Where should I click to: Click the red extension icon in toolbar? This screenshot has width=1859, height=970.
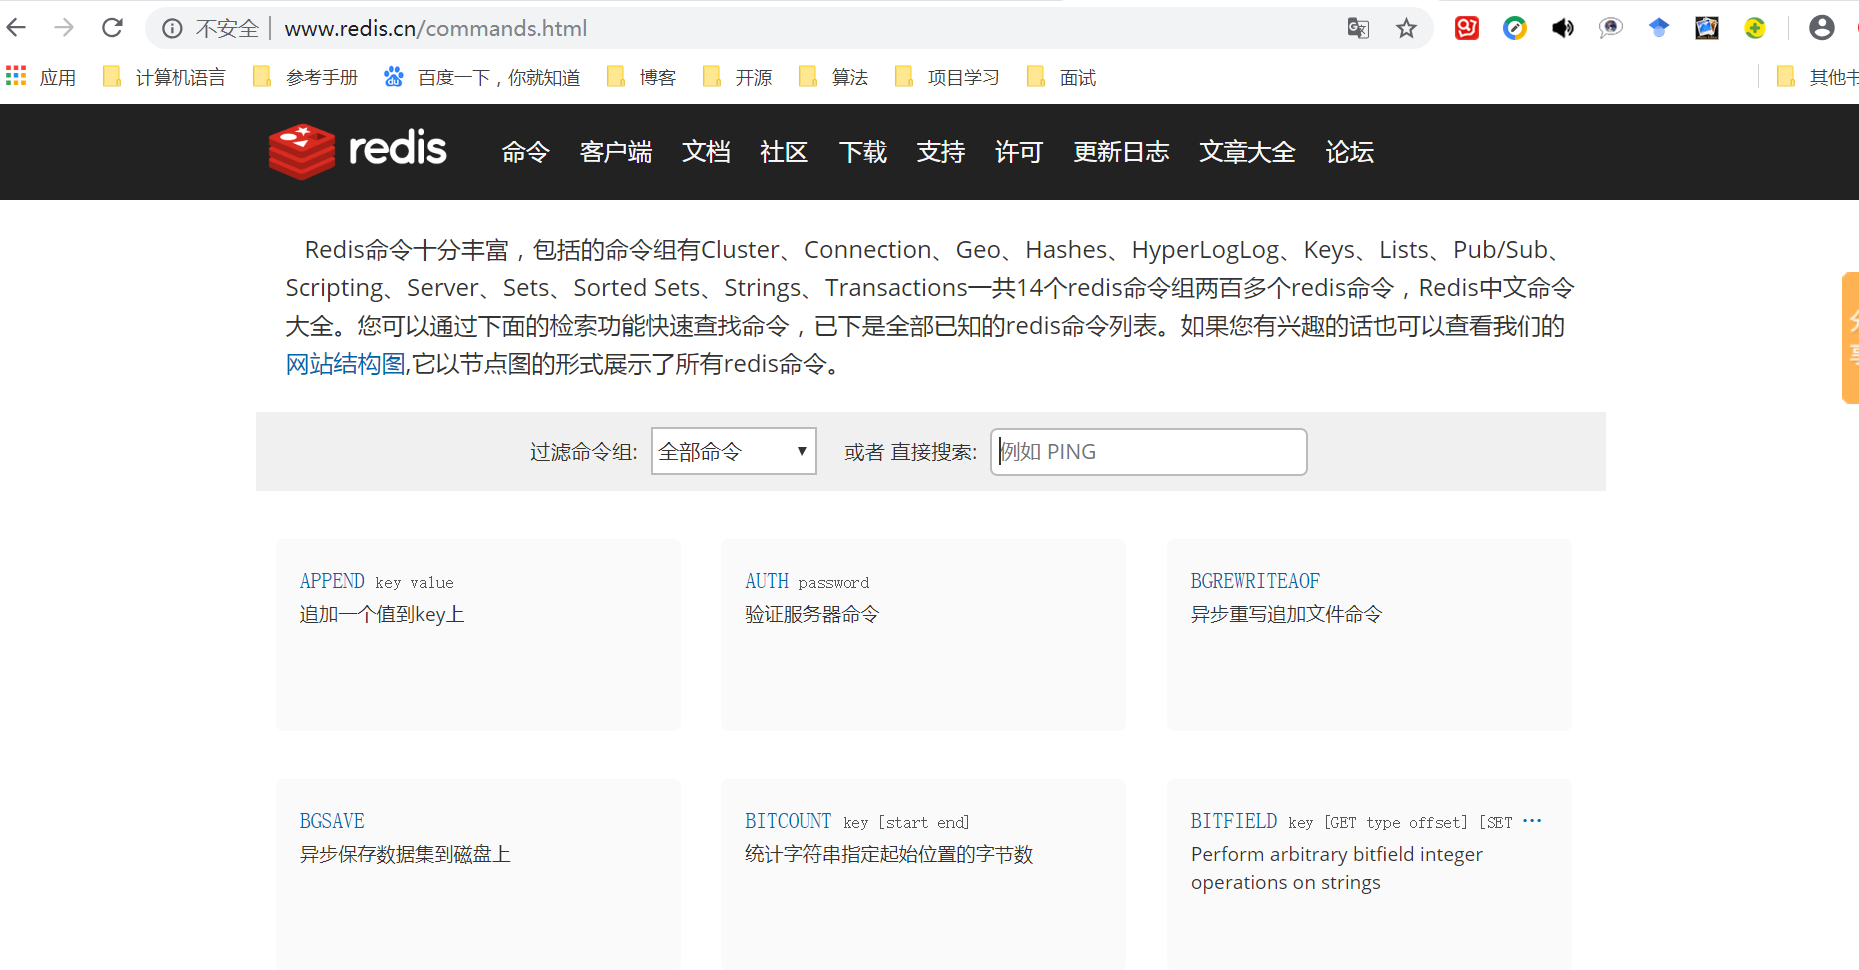pos(1467,28)
